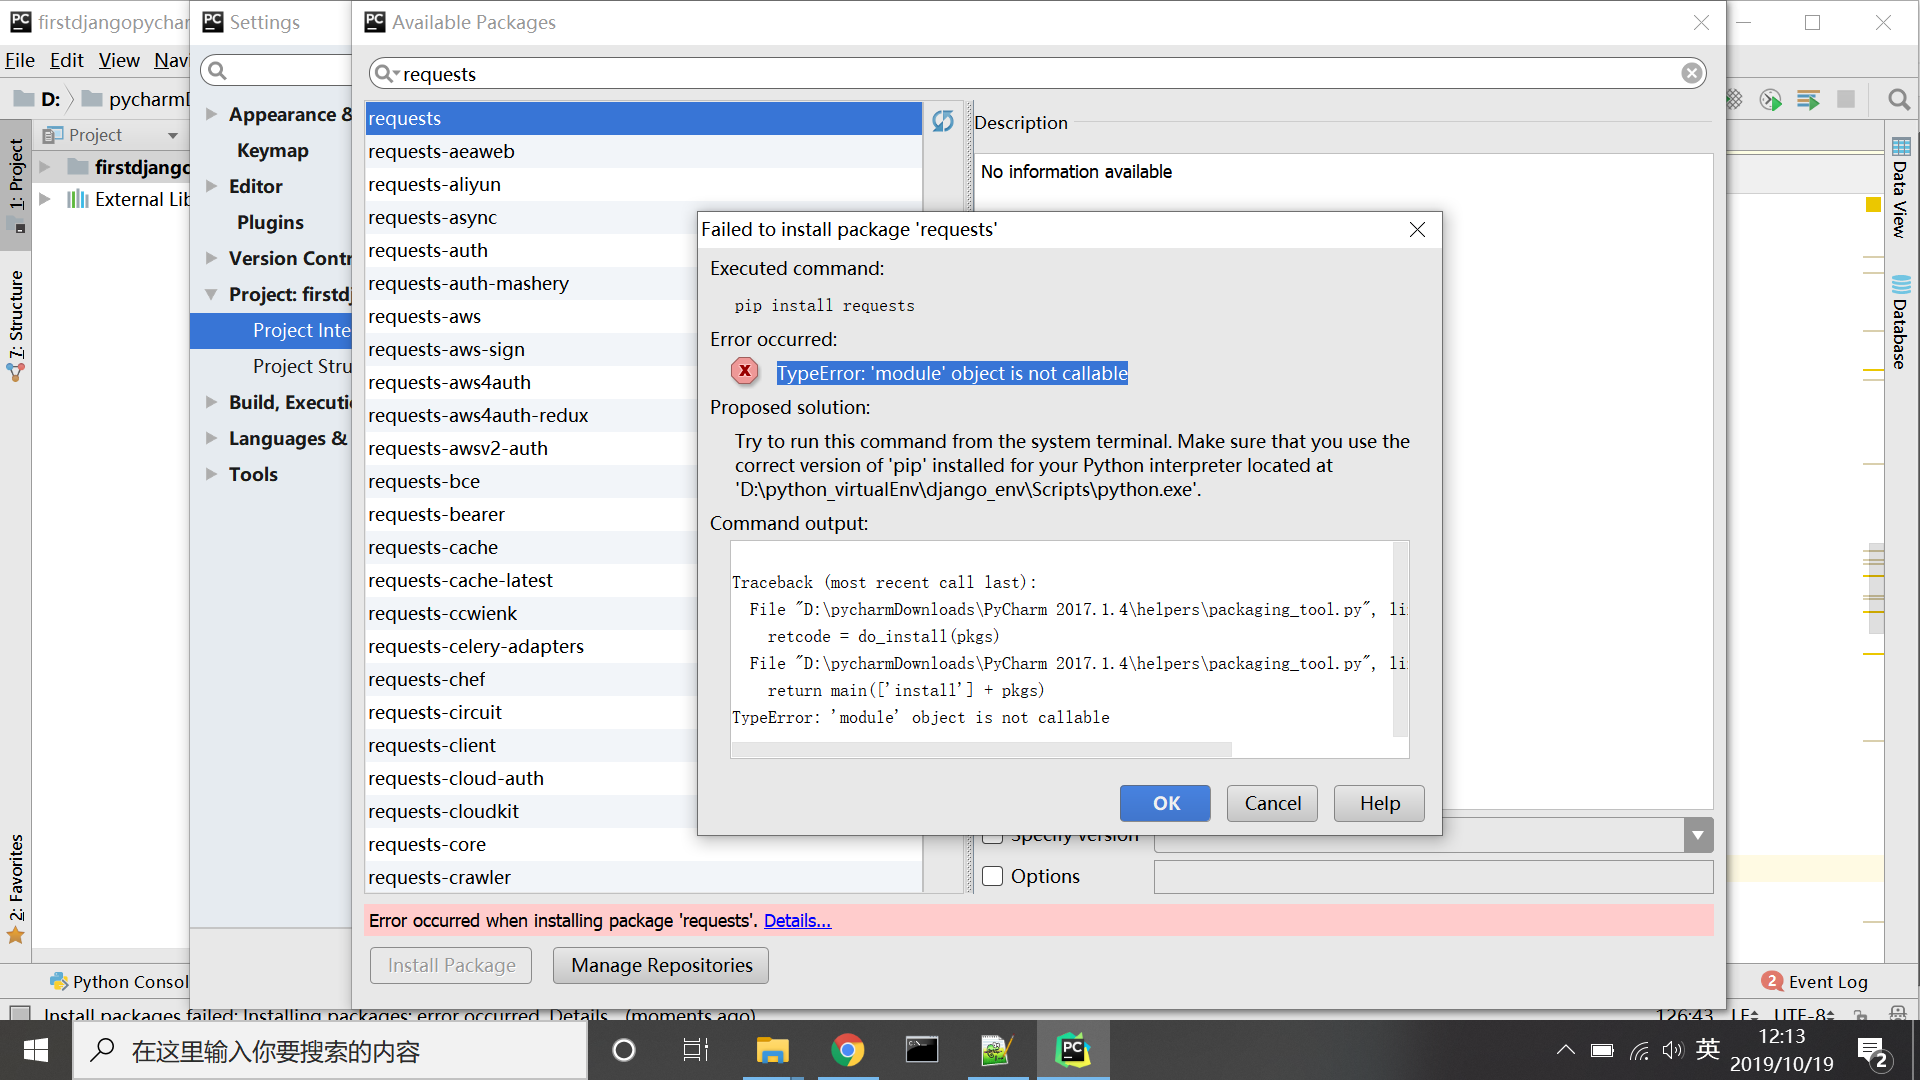The height and width of the screenshot is (1080, 1920).
Task: Clear the requests search field
Action: pos(1691,73)
